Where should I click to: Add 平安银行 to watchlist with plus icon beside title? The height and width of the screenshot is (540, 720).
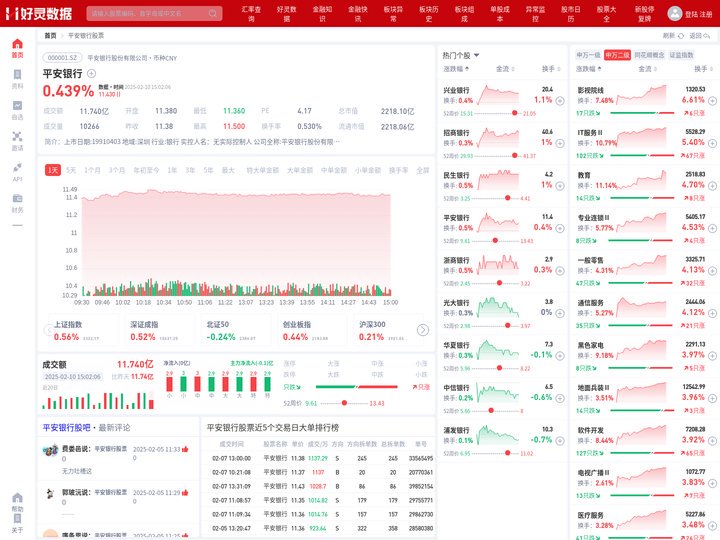[x=91, y=73]
